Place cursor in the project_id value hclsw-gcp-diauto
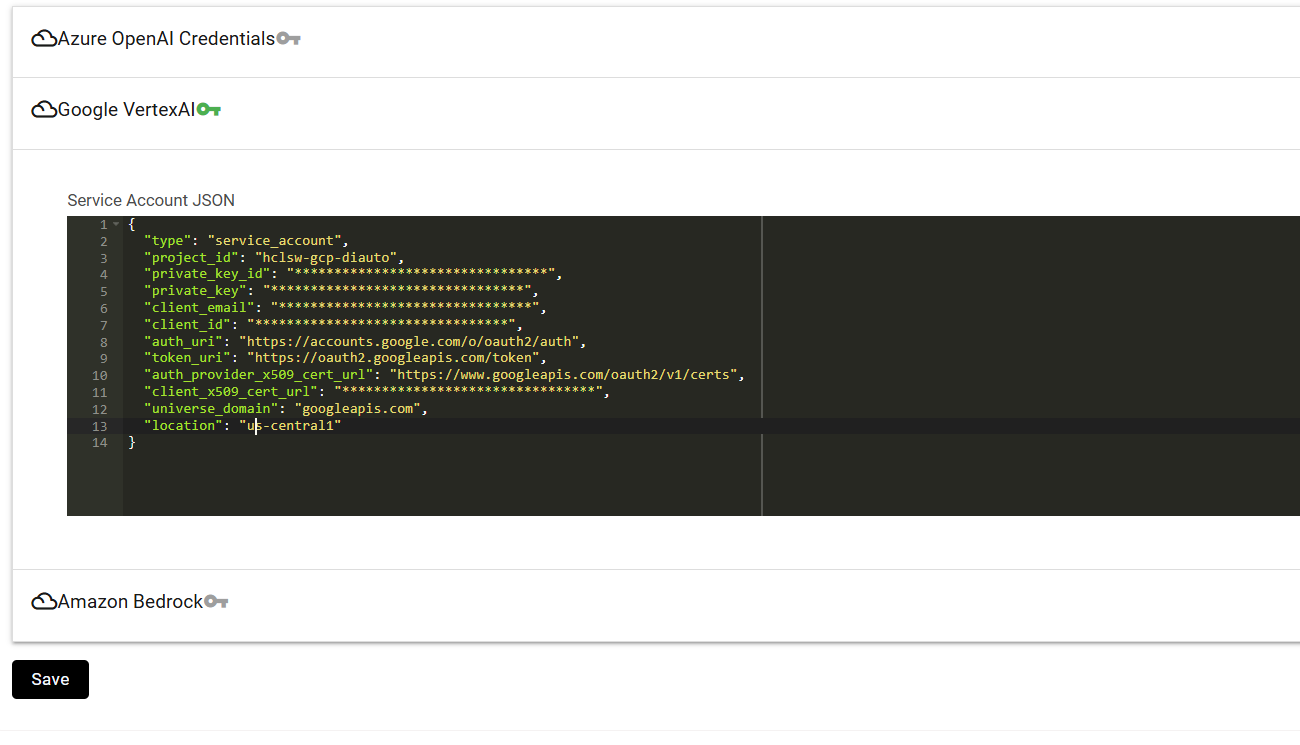 point(325,258)
